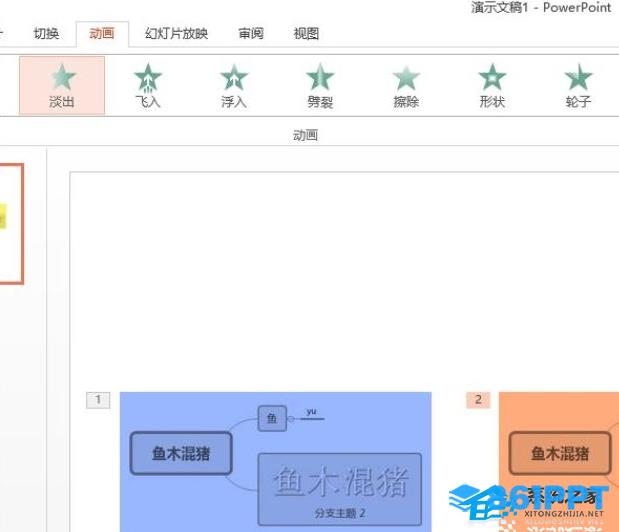
Task: Click animation order marker 2
Action: pos(478,400)
